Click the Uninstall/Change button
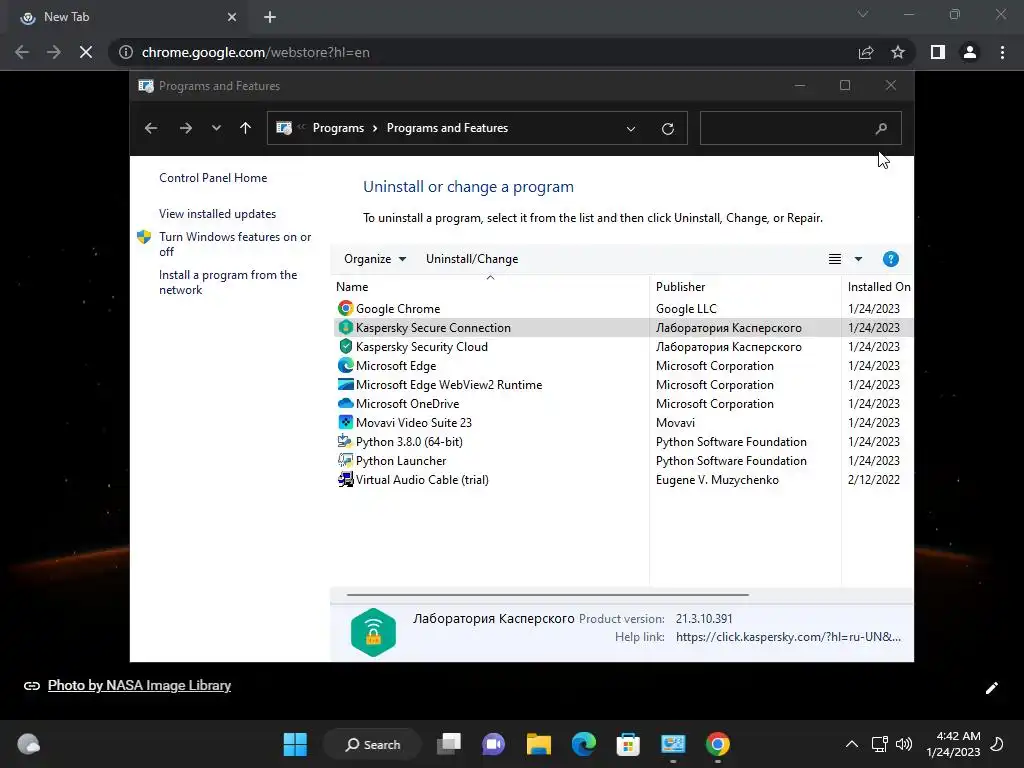 pos(472,259)
